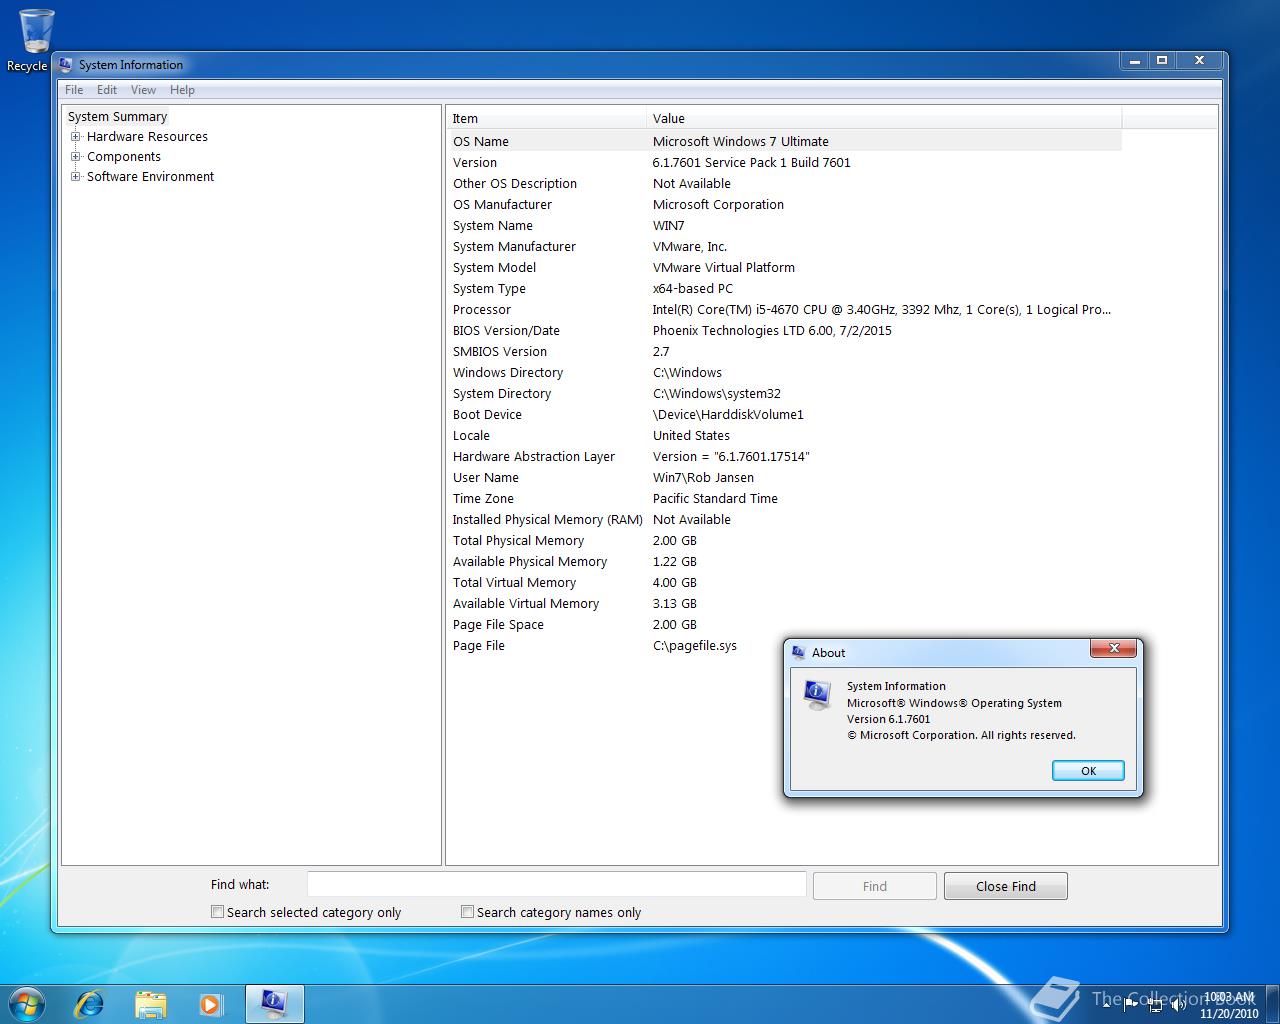Viewport: 1280px width, 1024px height.
Task: Expand the Software Environment node
Action: pos(75,177)
